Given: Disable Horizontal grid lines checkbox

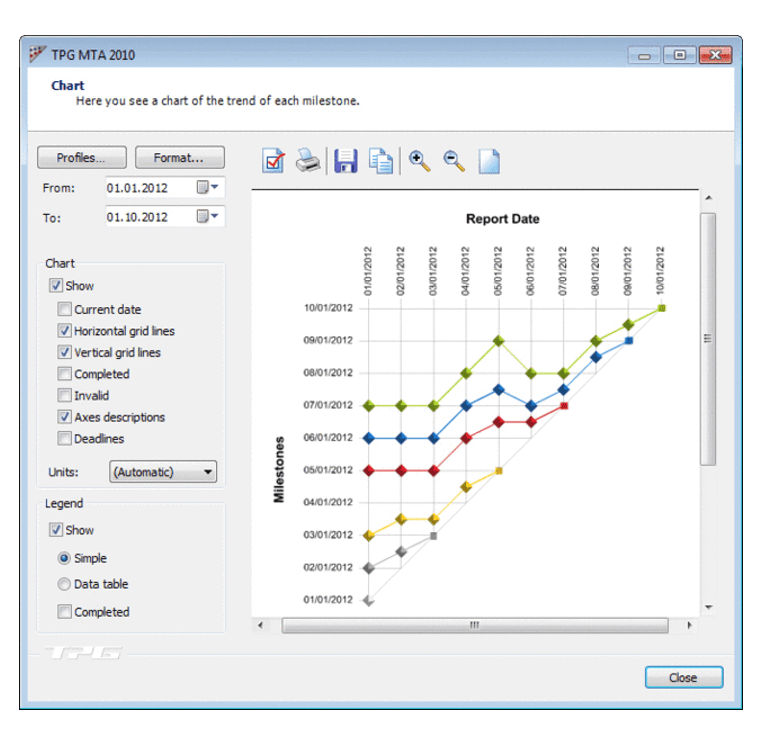Looking at the screenshot, I should tap(65, 331).
